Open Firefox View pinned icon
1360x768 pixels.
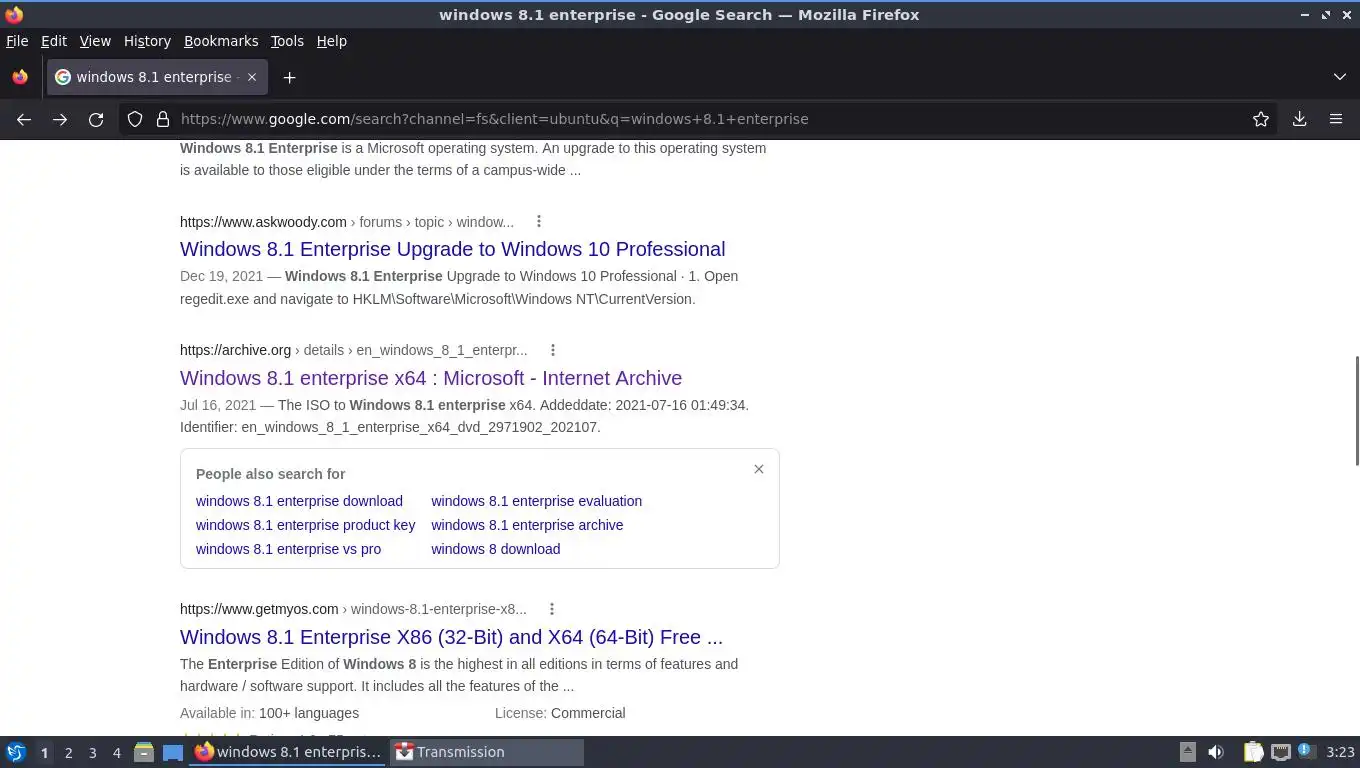pyautogui.click(x=20, y=77)
